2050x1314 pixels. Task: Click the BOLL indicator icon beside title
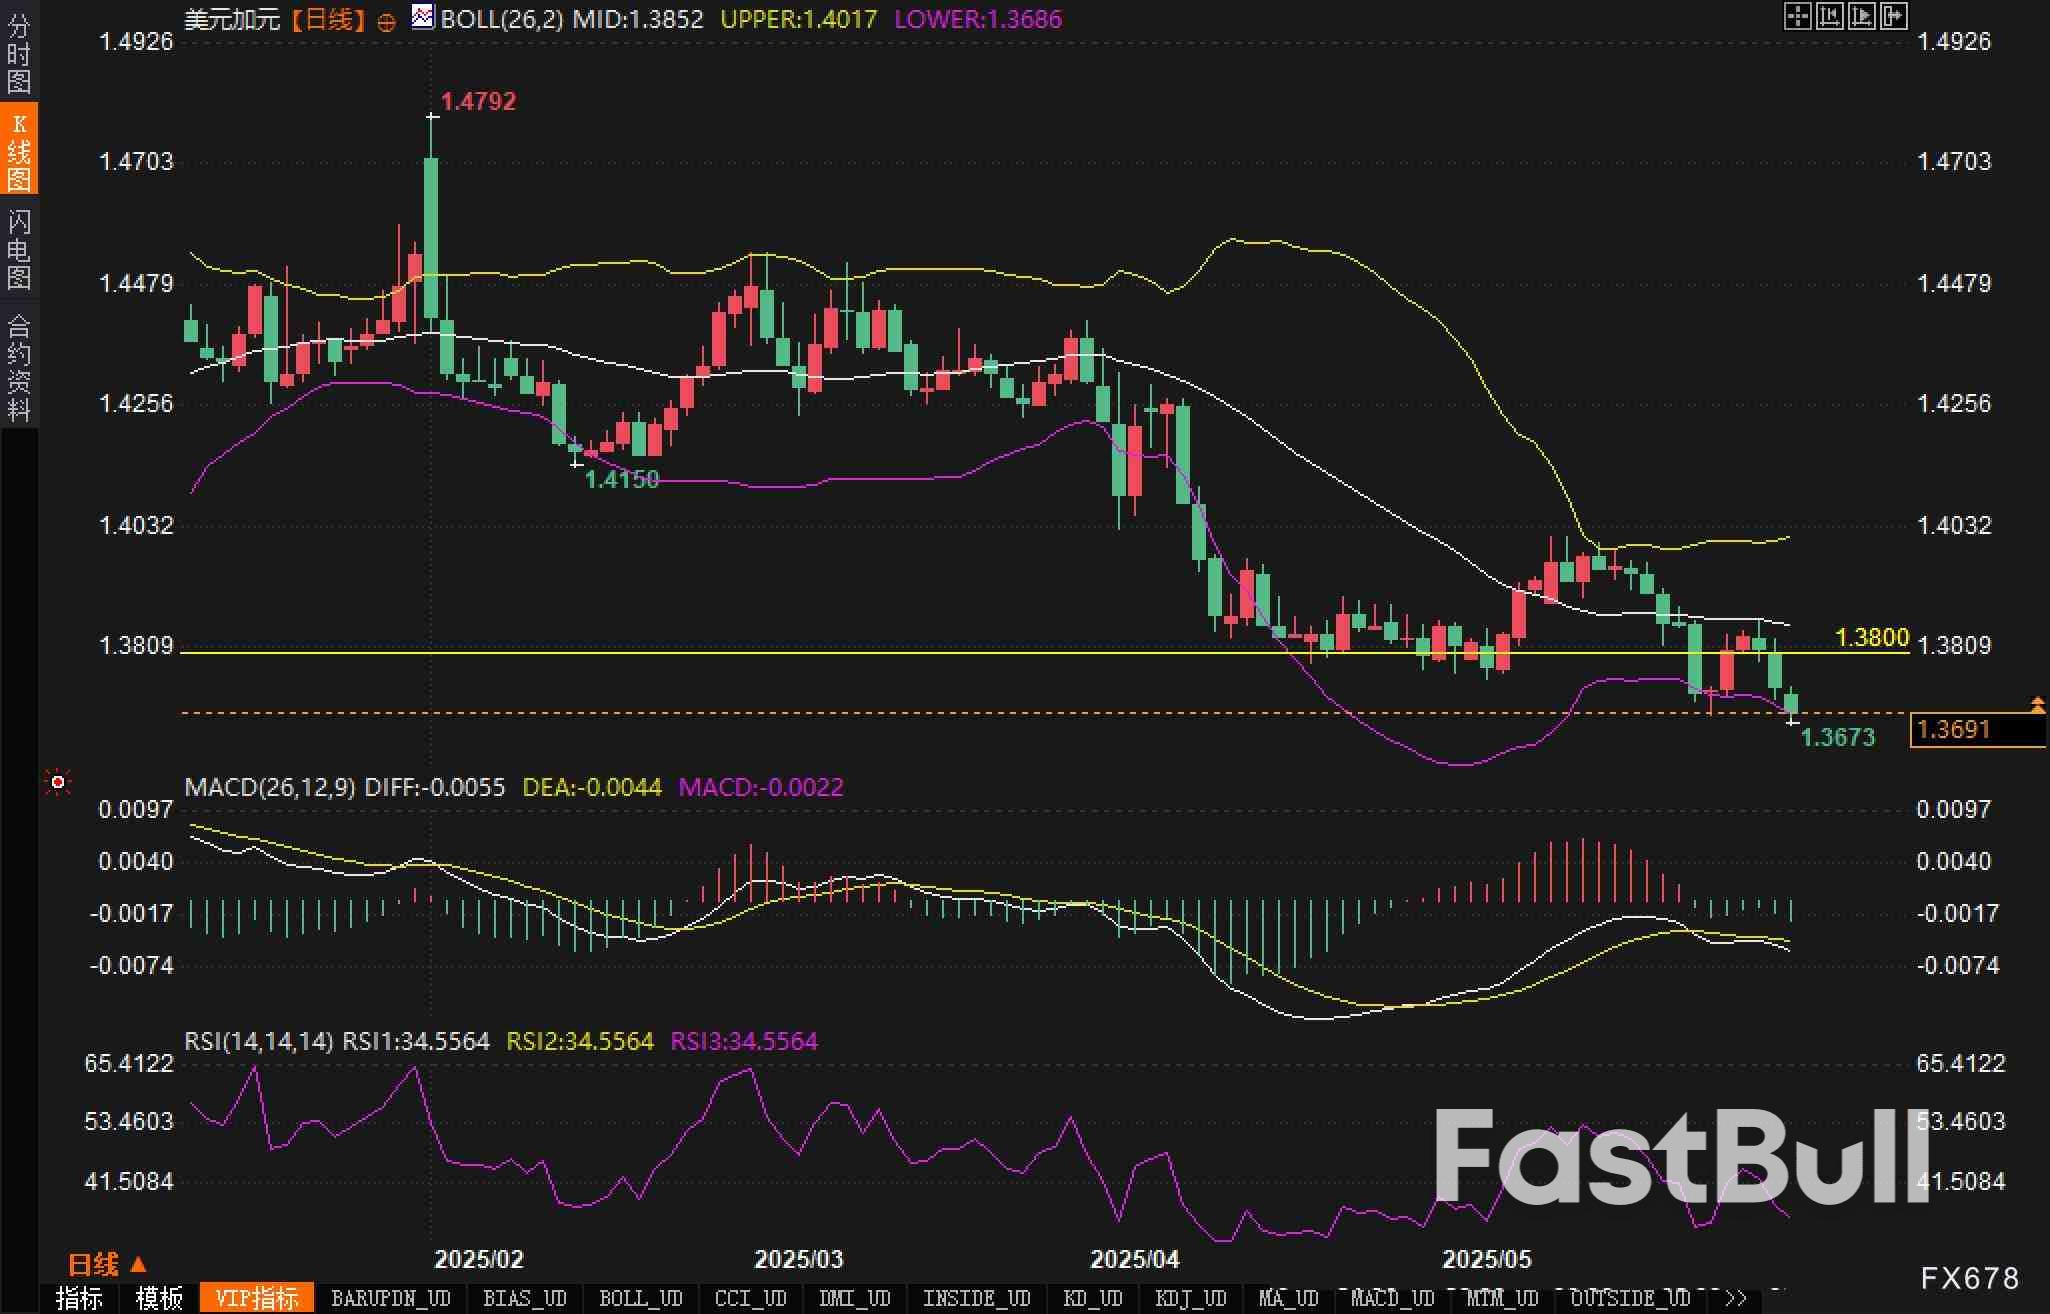(x=423, y=17)
